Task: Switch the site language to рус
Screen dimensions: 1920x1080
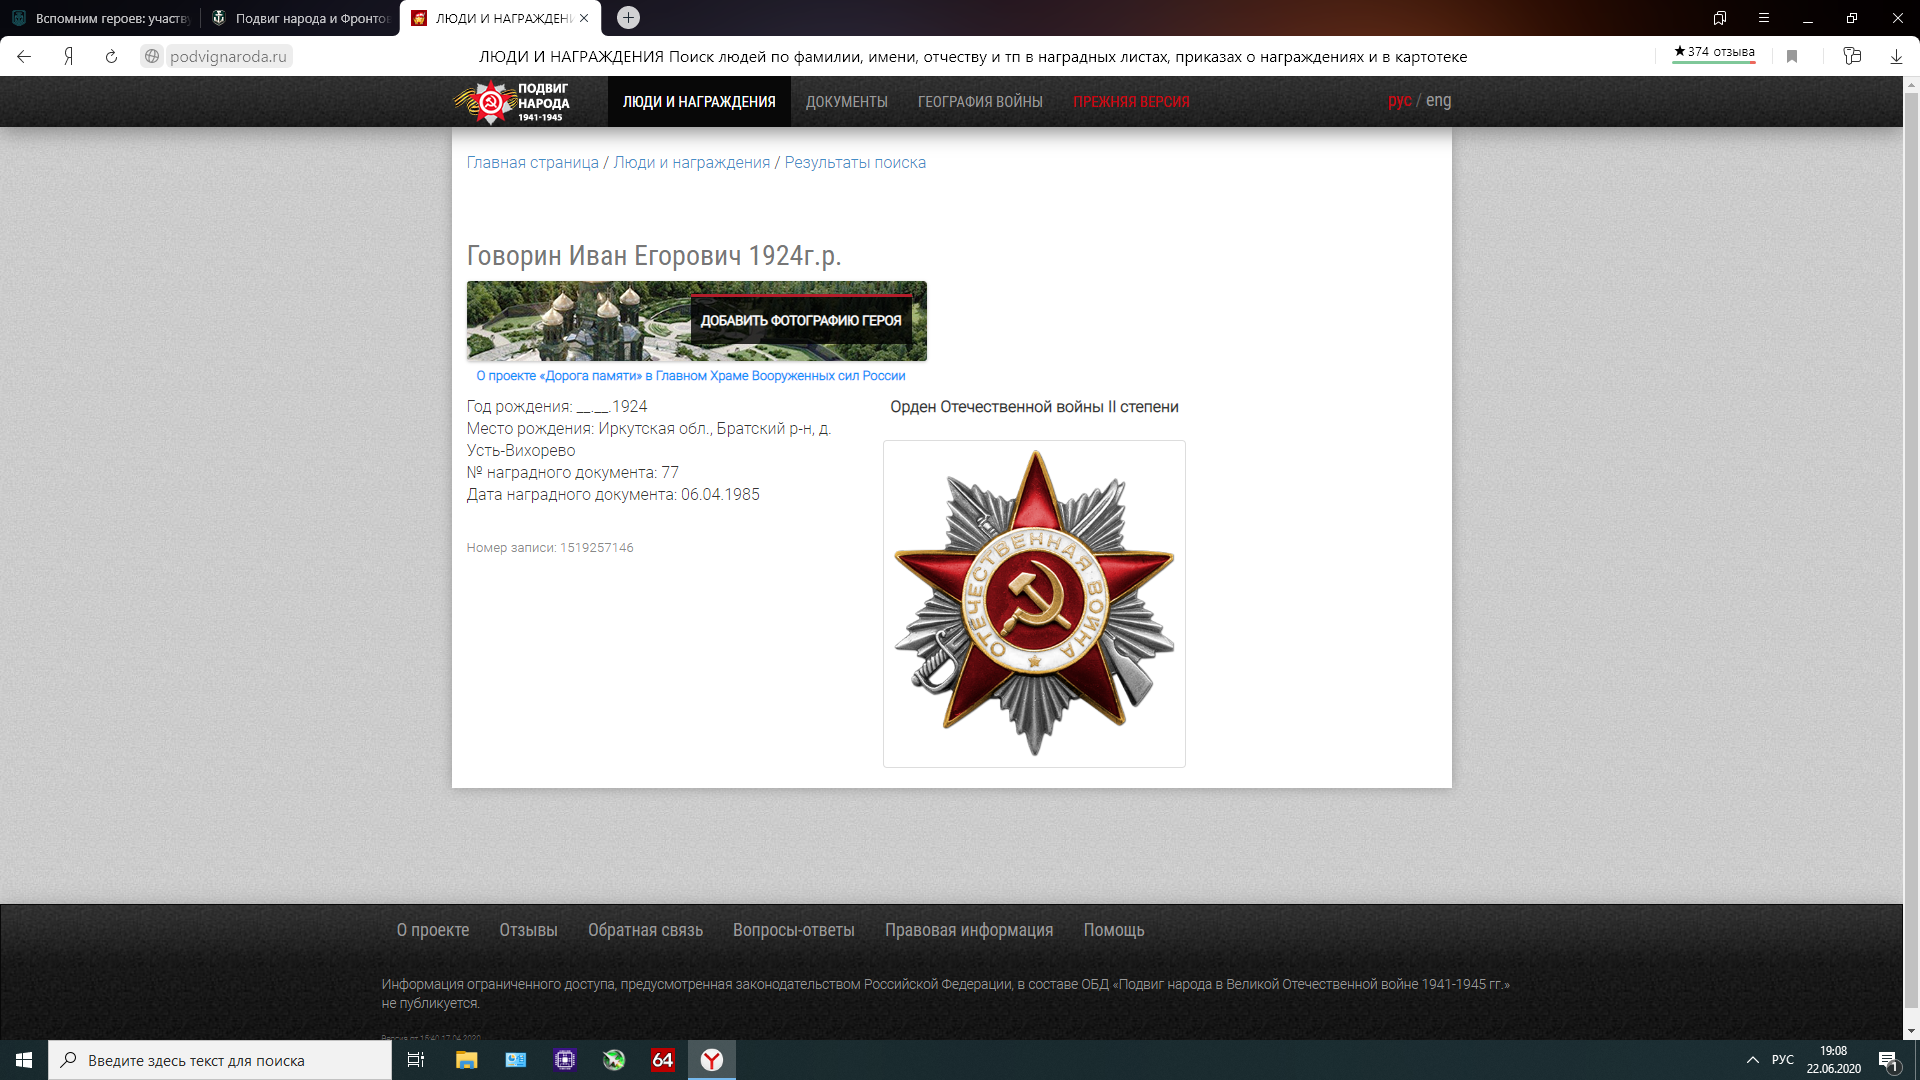Action: coord(1399,101)
